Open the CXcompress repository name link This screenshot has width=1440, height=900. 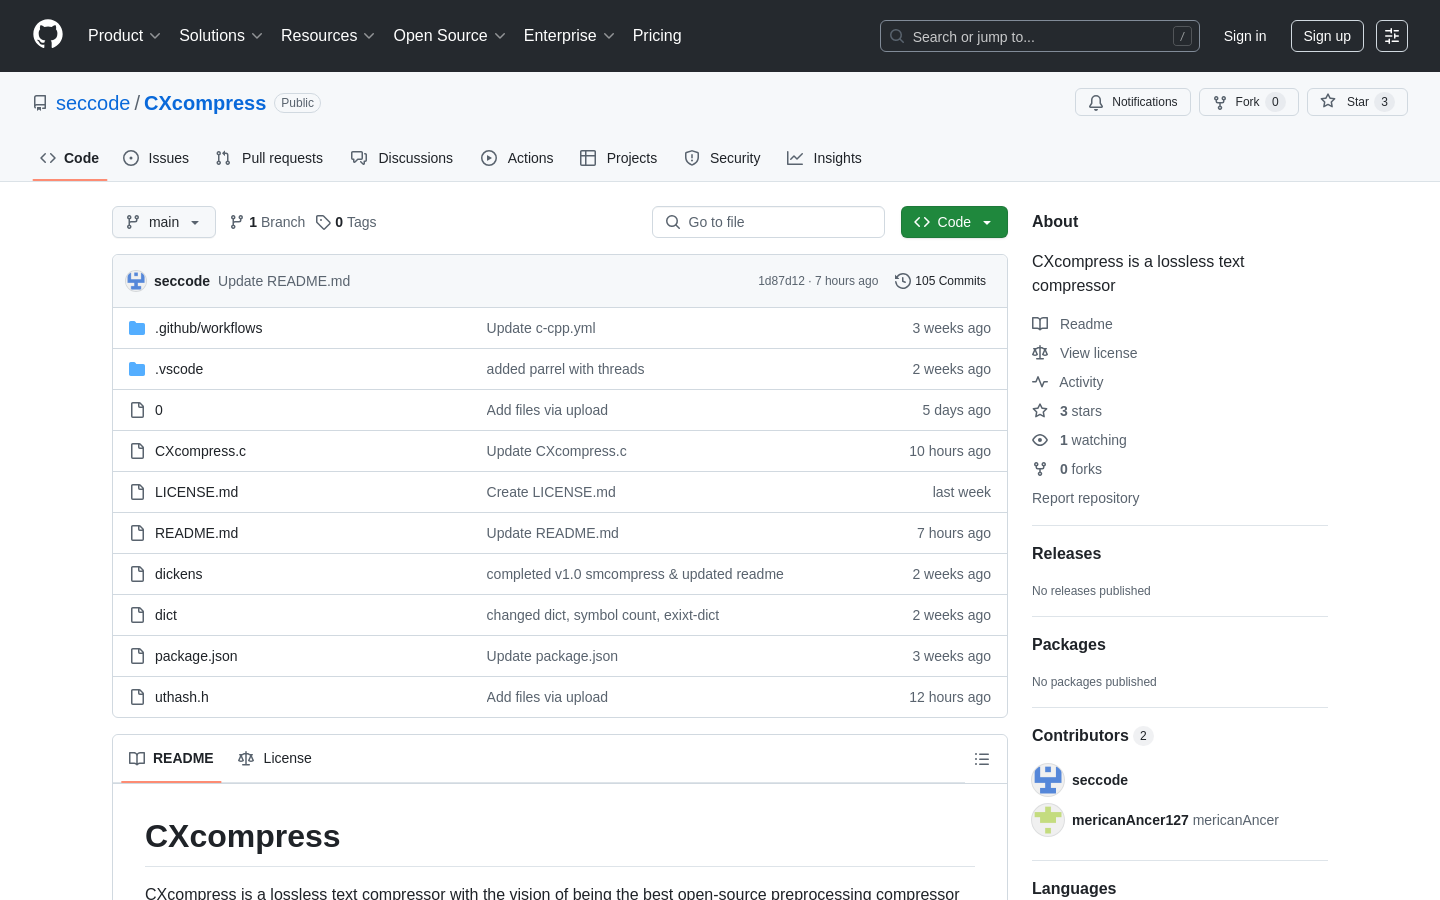click(x=205, y=103)
